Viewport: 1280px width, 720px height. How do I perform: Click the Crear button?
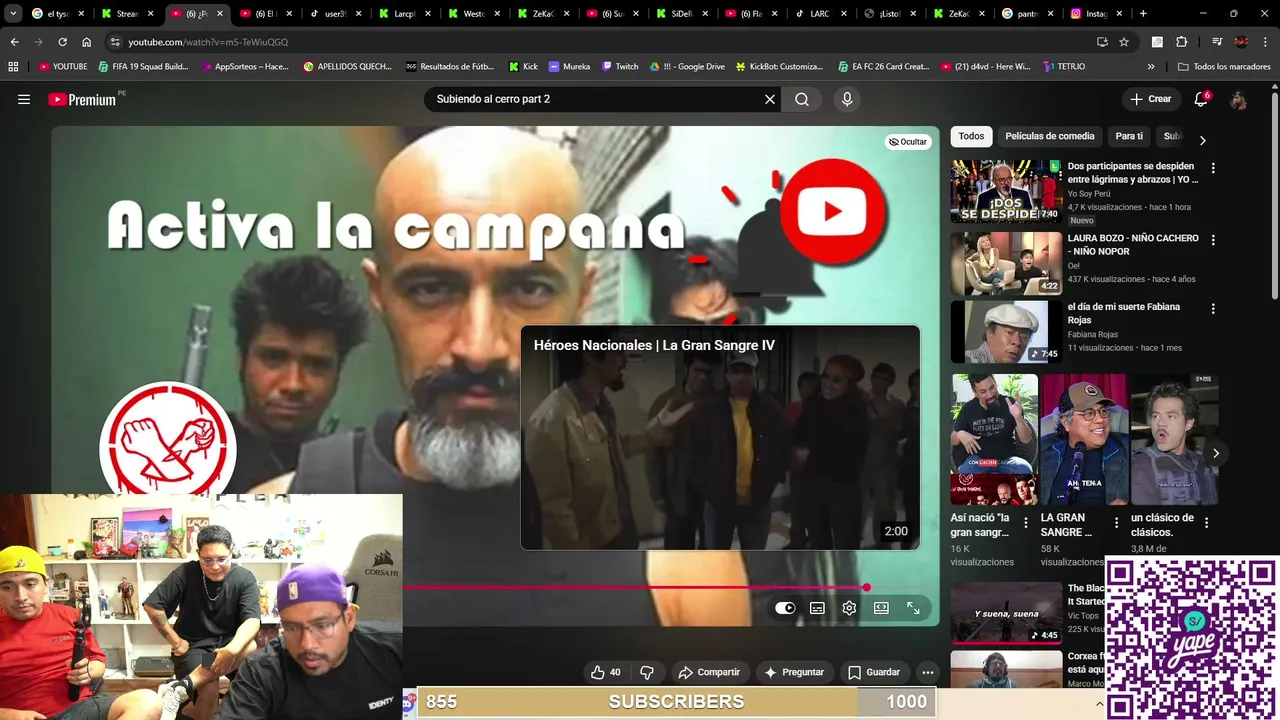pos(1151,99)
